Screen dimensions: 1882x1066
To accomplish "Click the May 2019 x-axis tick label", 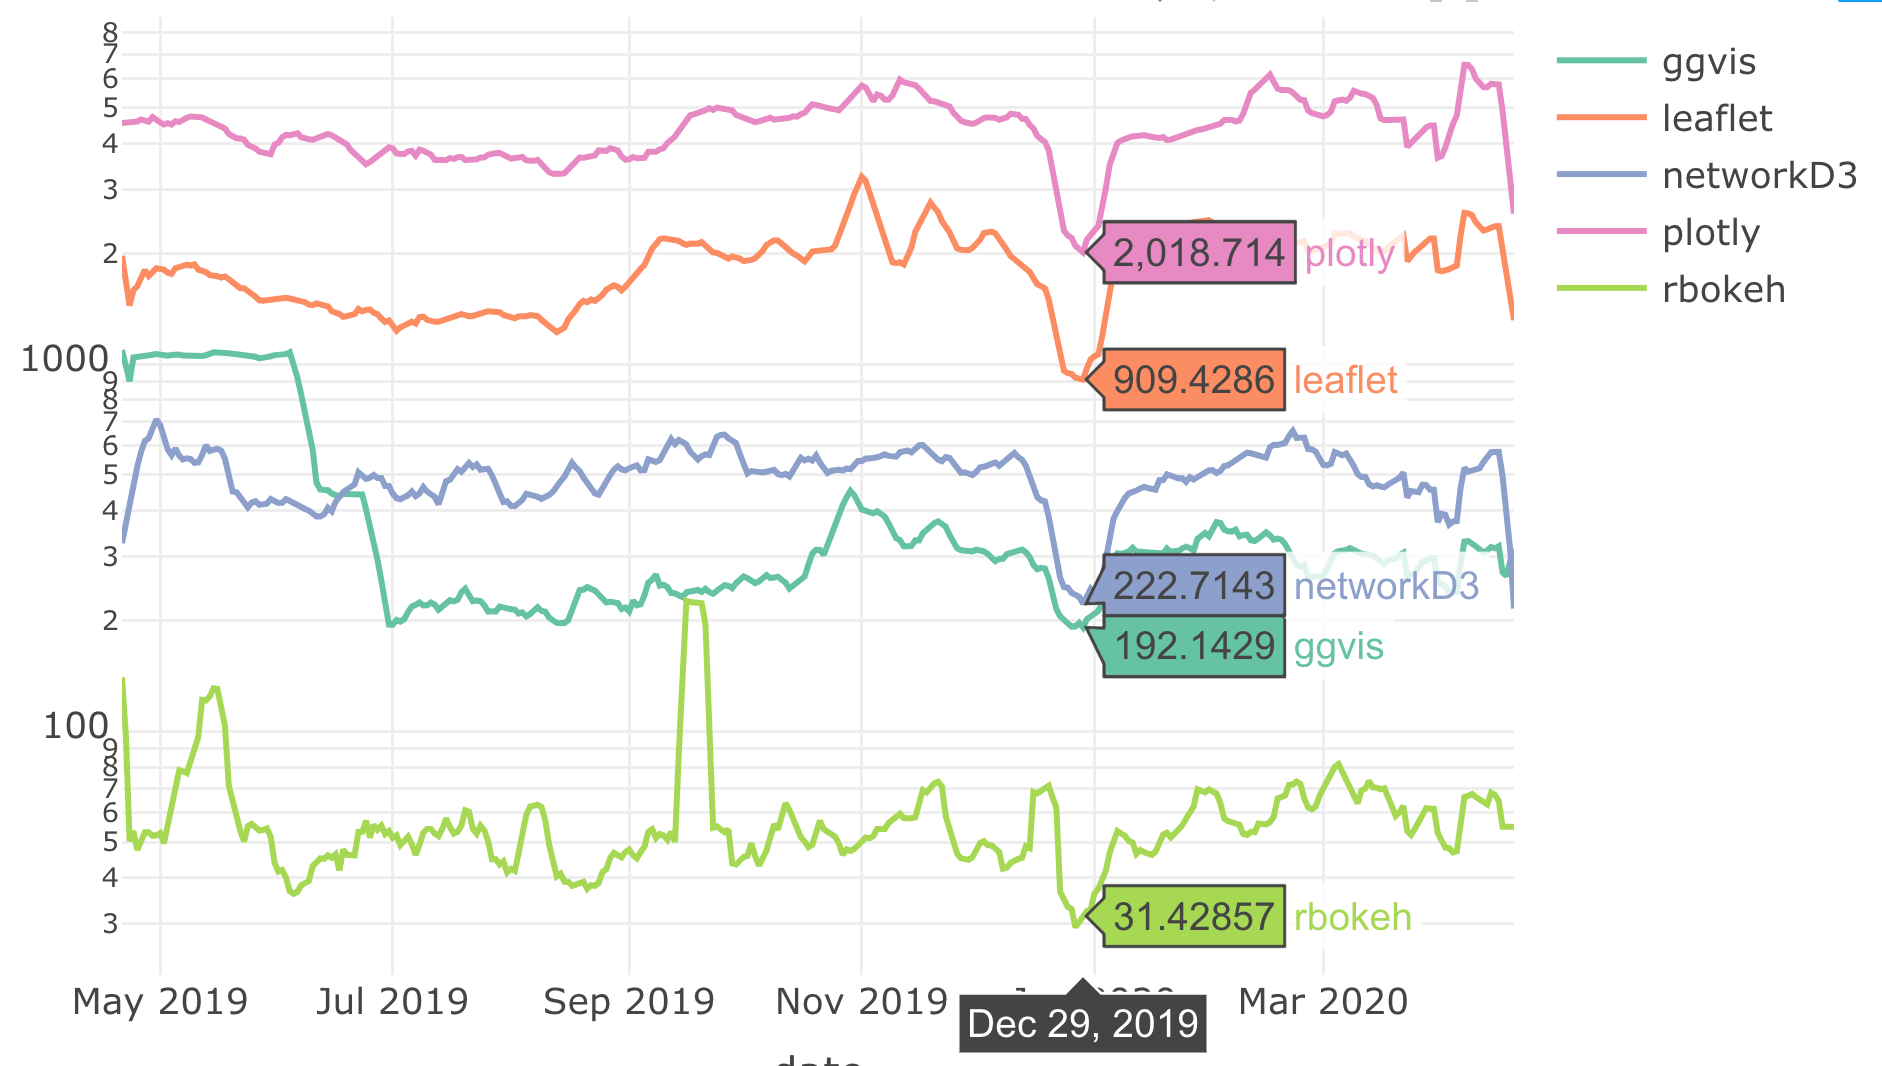I will pyautogui.click(x=160, y=1001).
